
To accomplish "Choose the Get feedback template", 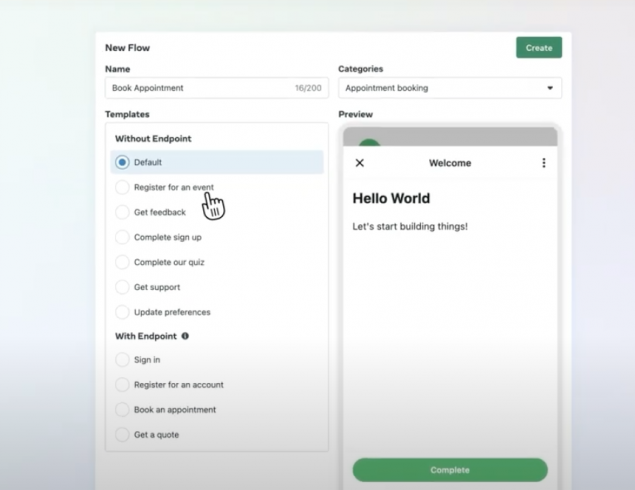I will (123, 212).
